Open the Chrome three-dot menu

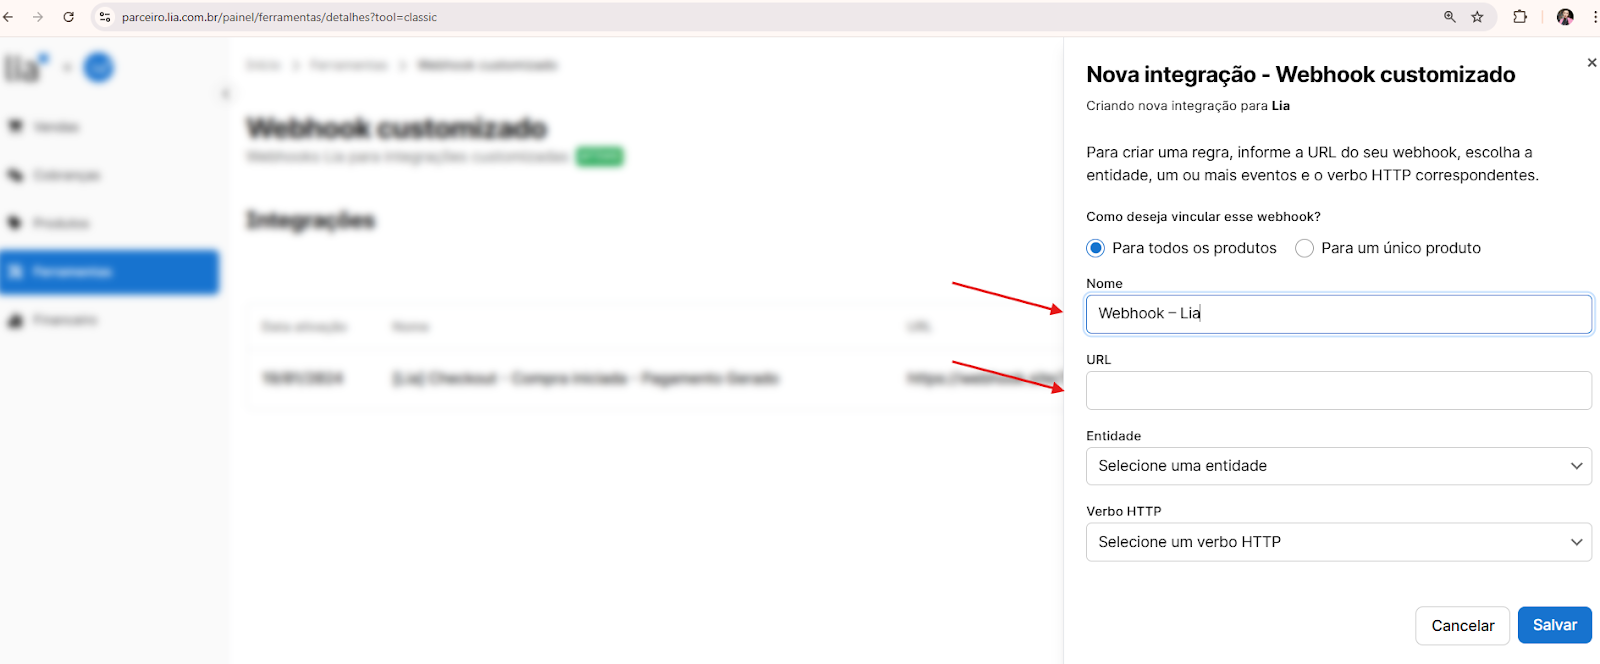[1594, 17]
